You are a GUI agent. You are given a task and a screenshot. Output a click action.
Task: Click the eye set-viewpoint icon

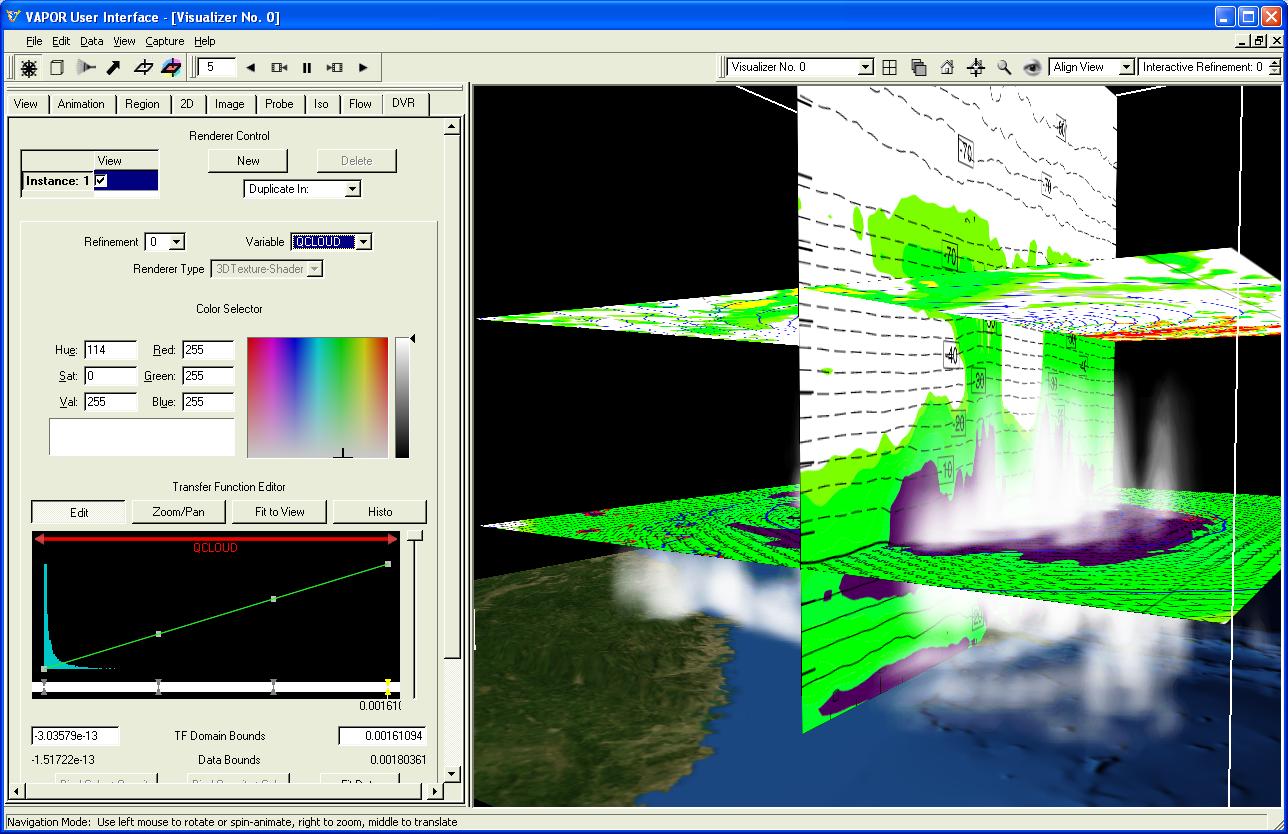(x=1031, y=67)
